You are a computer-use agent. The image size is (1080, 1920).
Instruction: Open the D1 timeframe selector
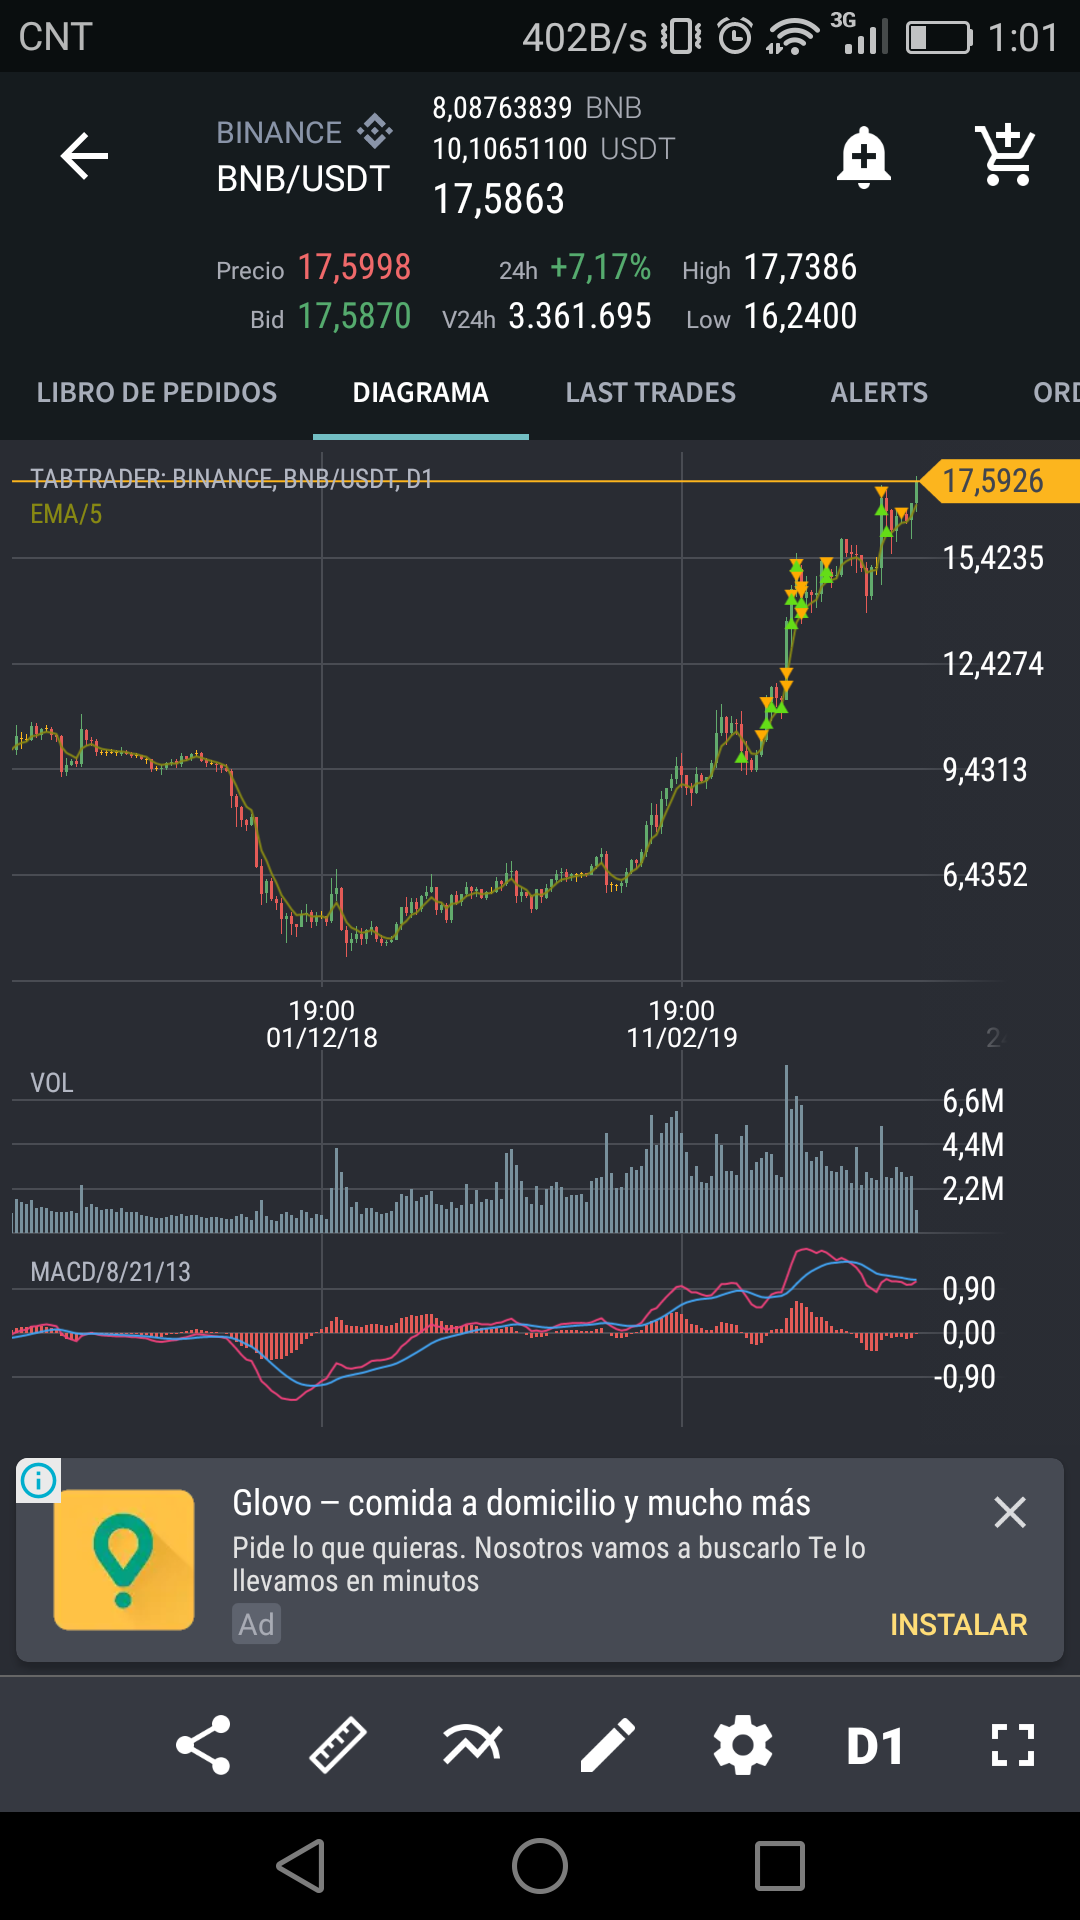tap(876, 1746)
